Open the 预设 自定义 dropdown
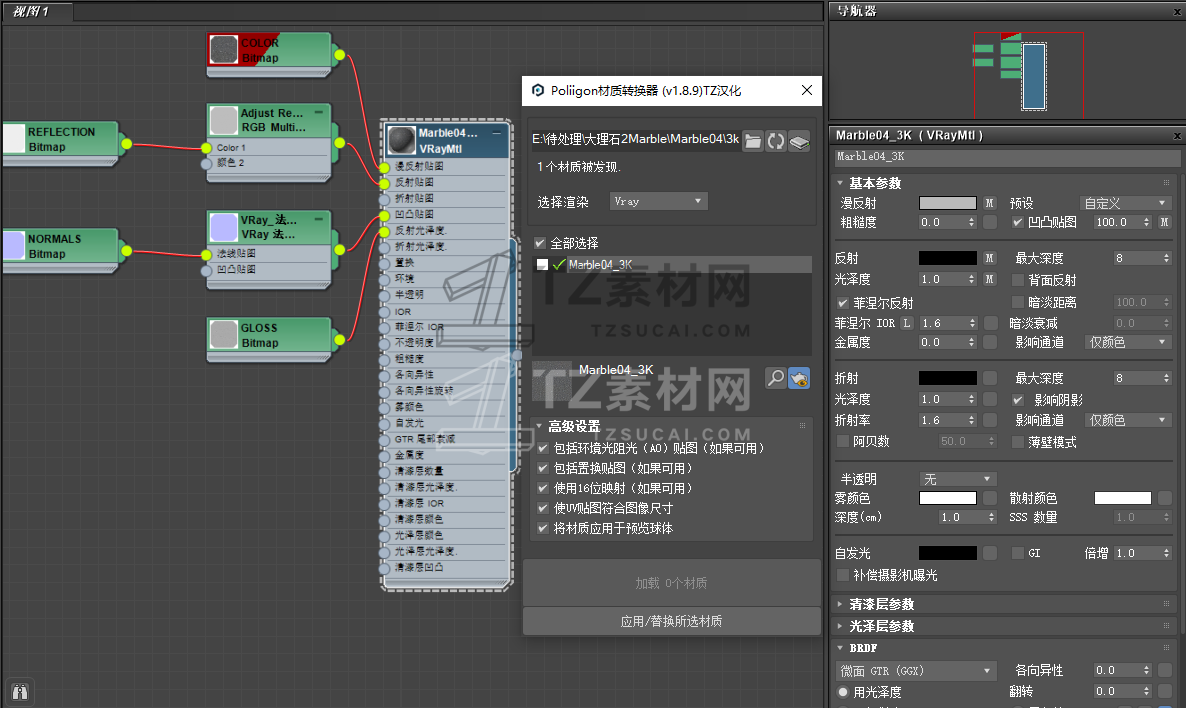1186x708 pixels. [x=1125, y=203]
